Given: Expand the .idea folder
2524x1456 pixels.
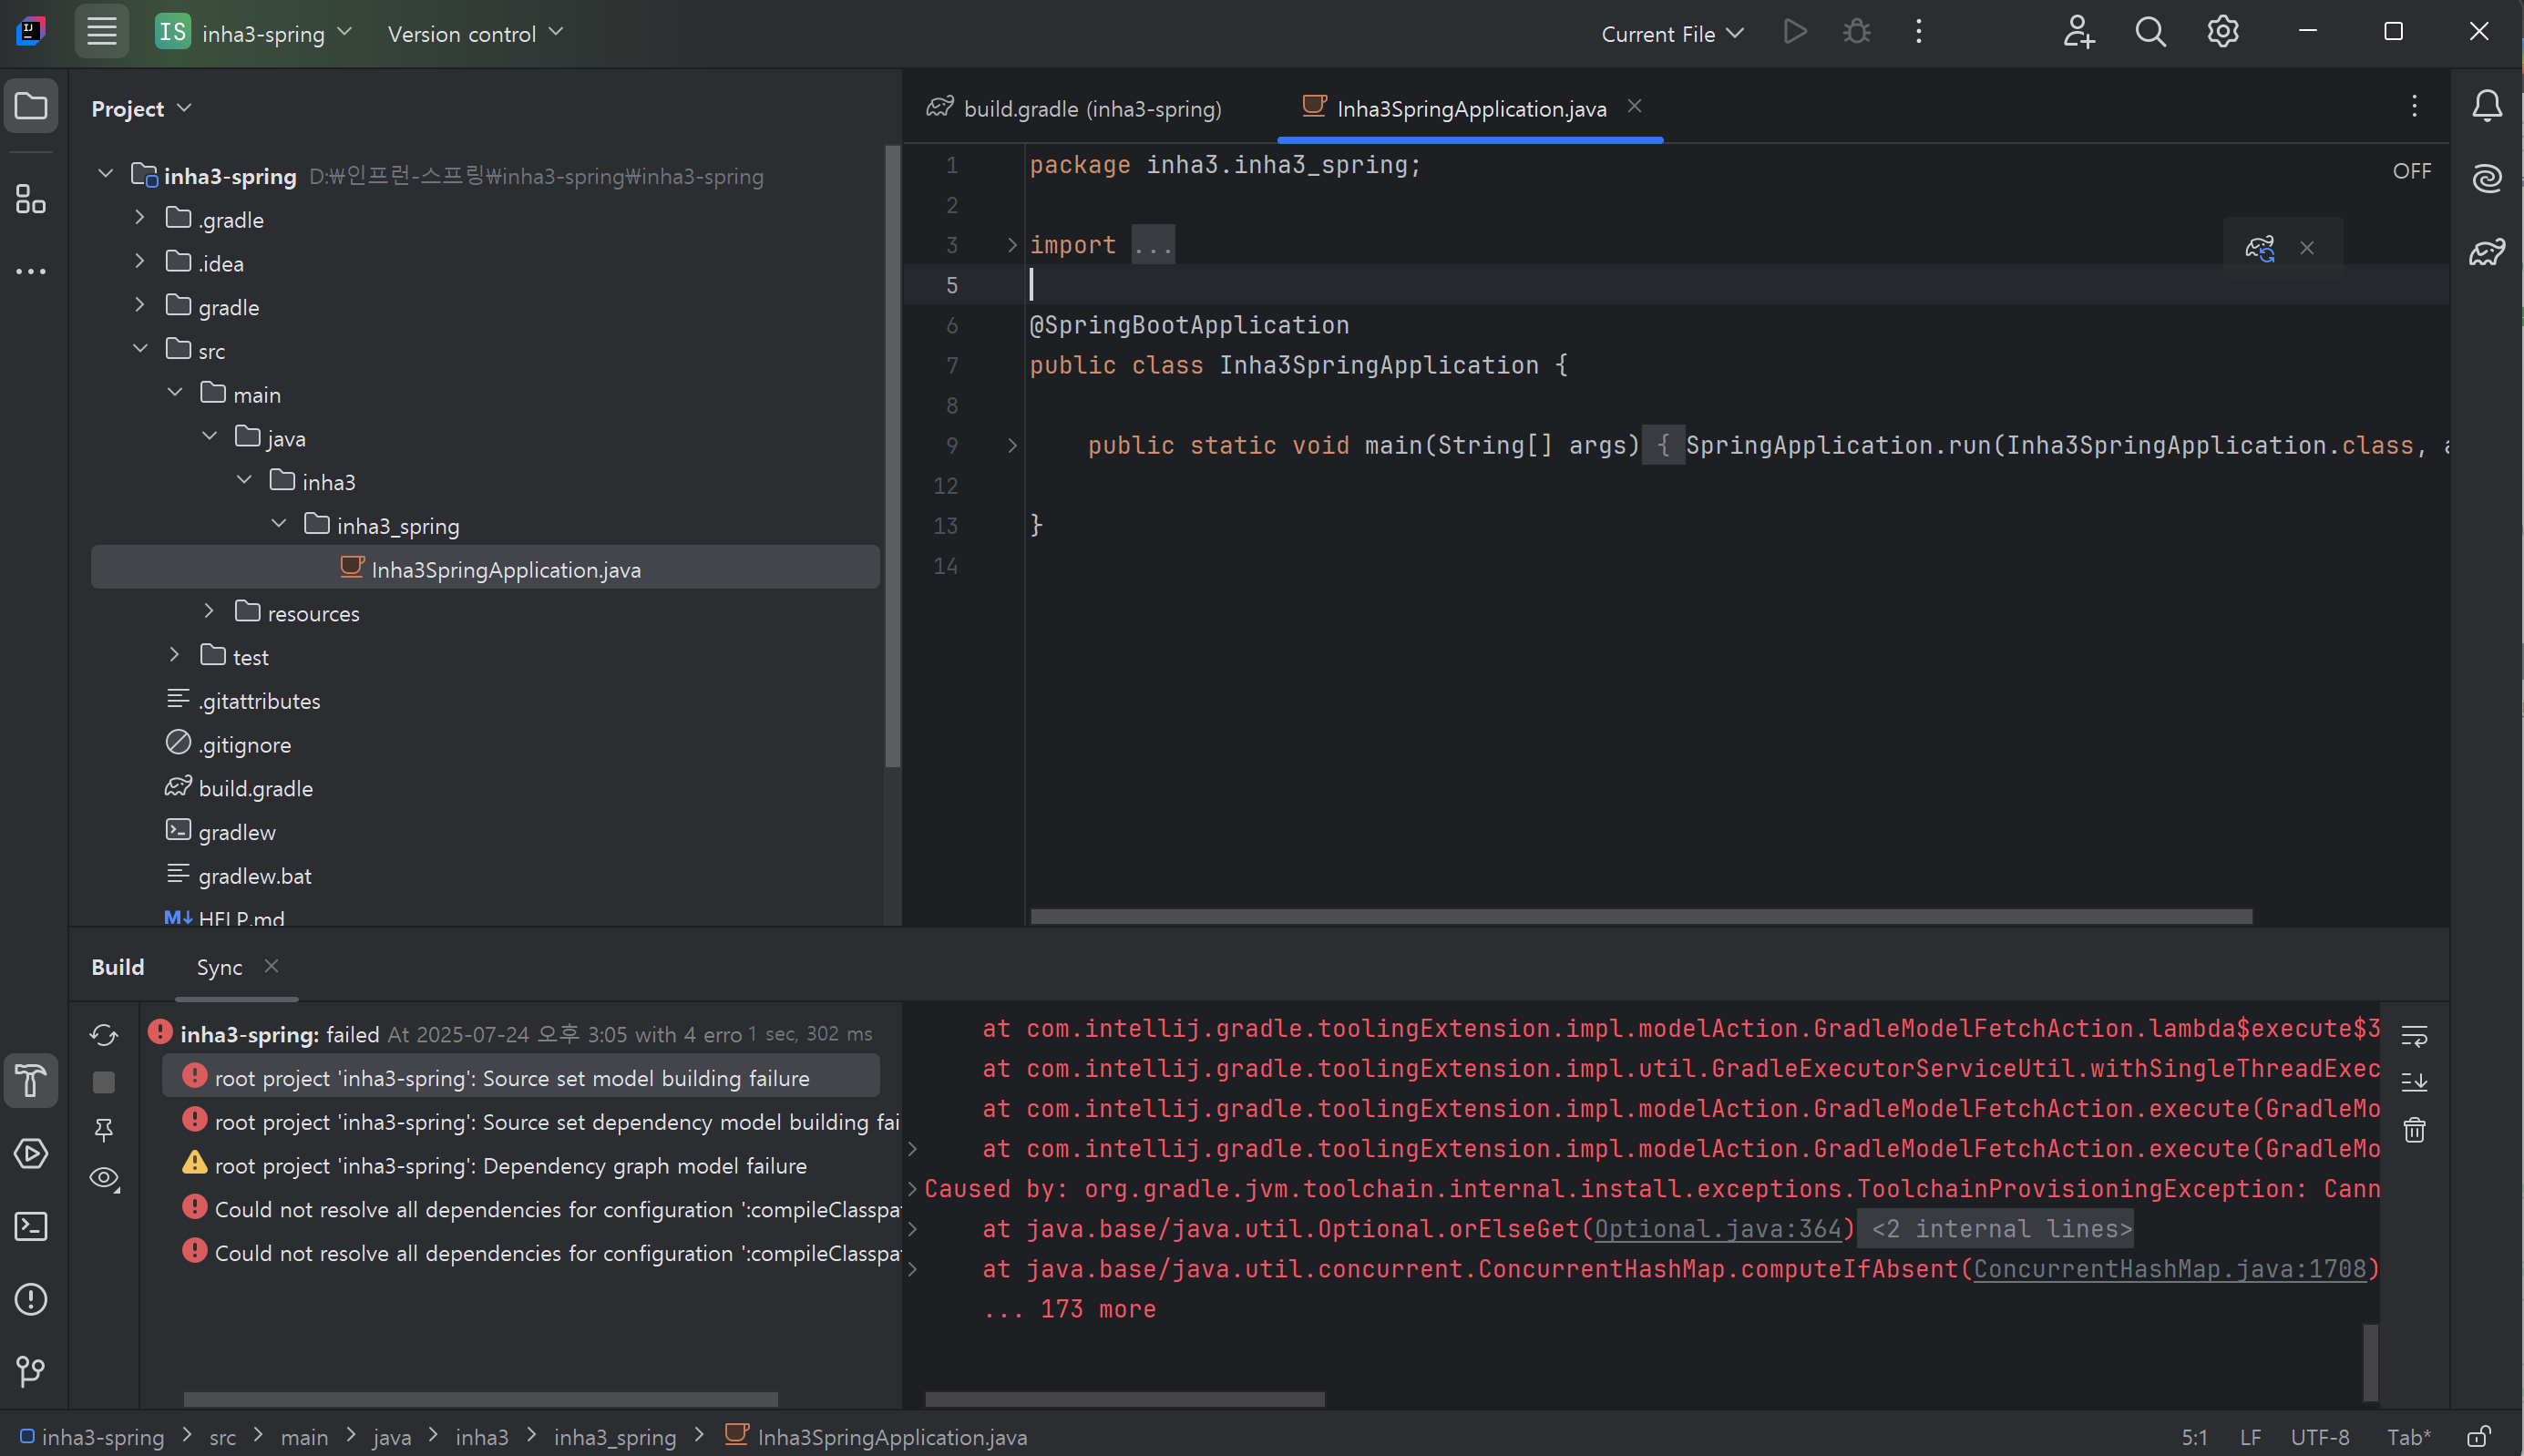Looking at the screenshot, I should (x=140, y=261).
